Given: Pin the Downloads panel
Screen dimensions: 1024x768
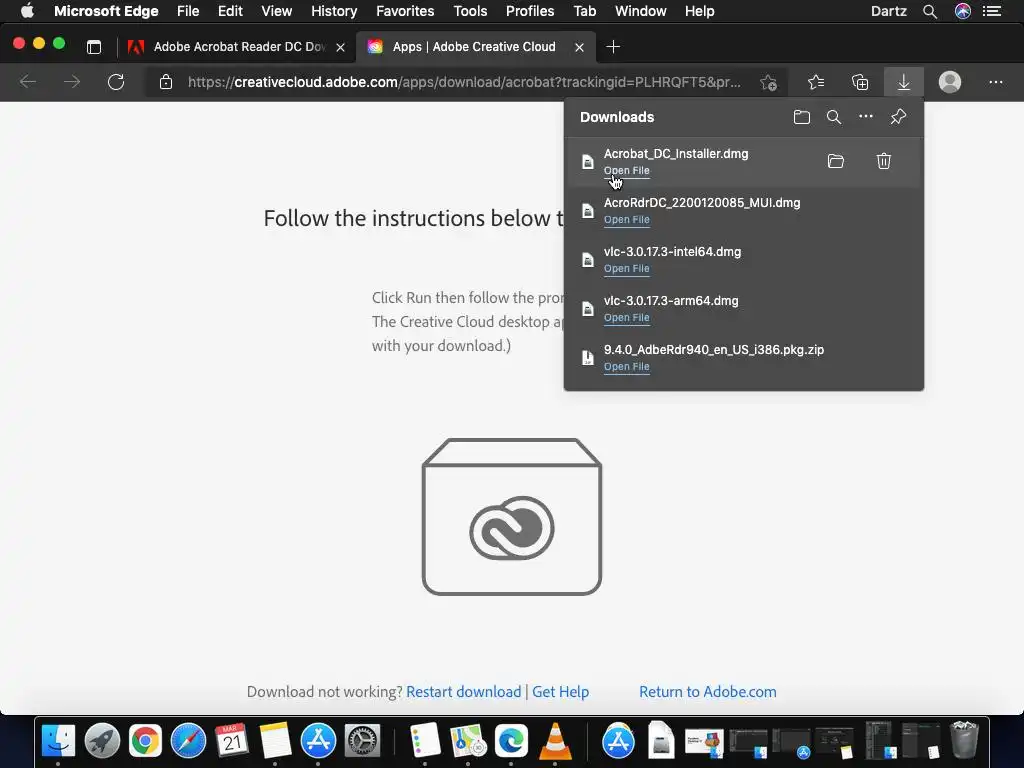Looking at the screenshot, I should [898, 117].
